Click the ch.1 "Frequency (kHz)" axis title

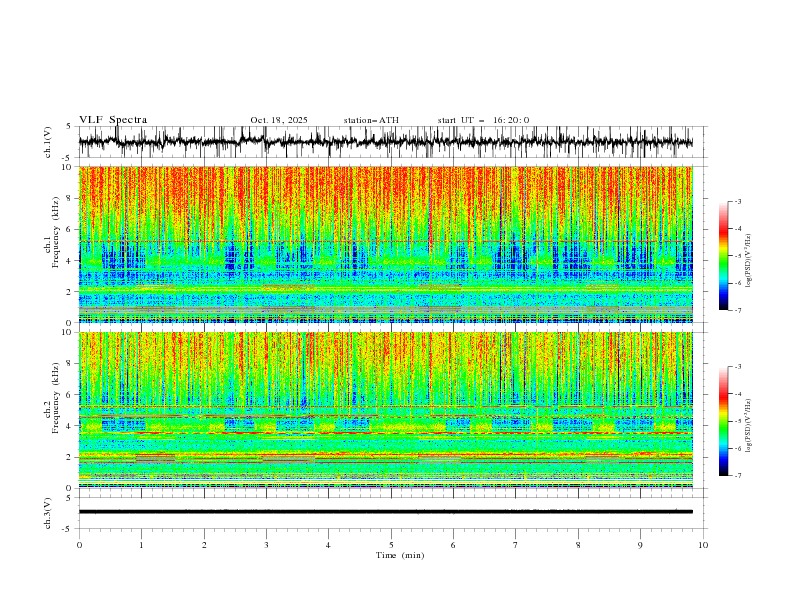56,232
